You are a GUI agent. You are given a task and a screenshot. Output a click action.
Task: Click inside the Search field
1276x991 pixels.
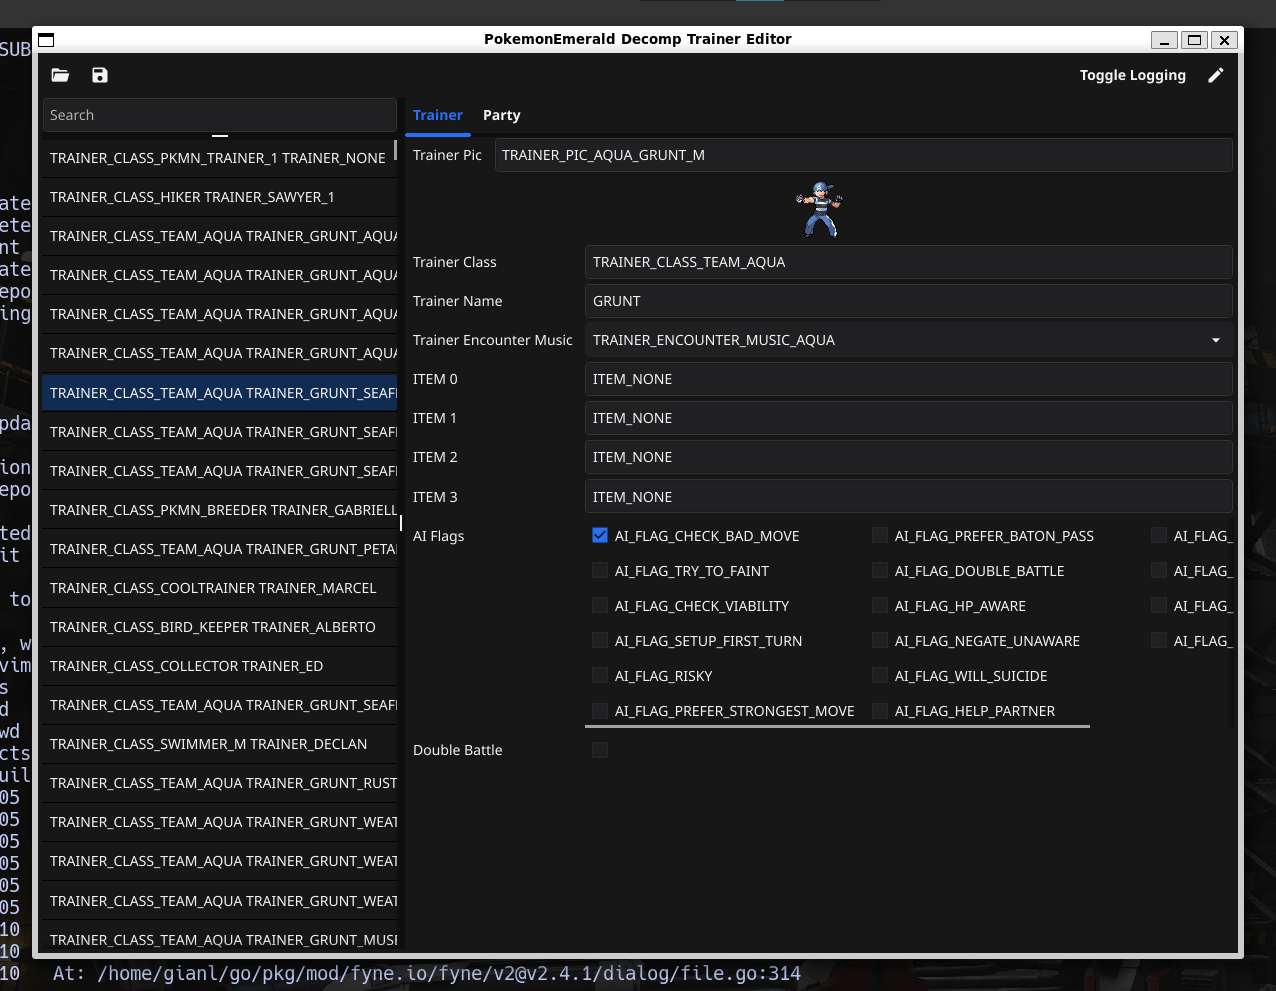coord(219,115)
